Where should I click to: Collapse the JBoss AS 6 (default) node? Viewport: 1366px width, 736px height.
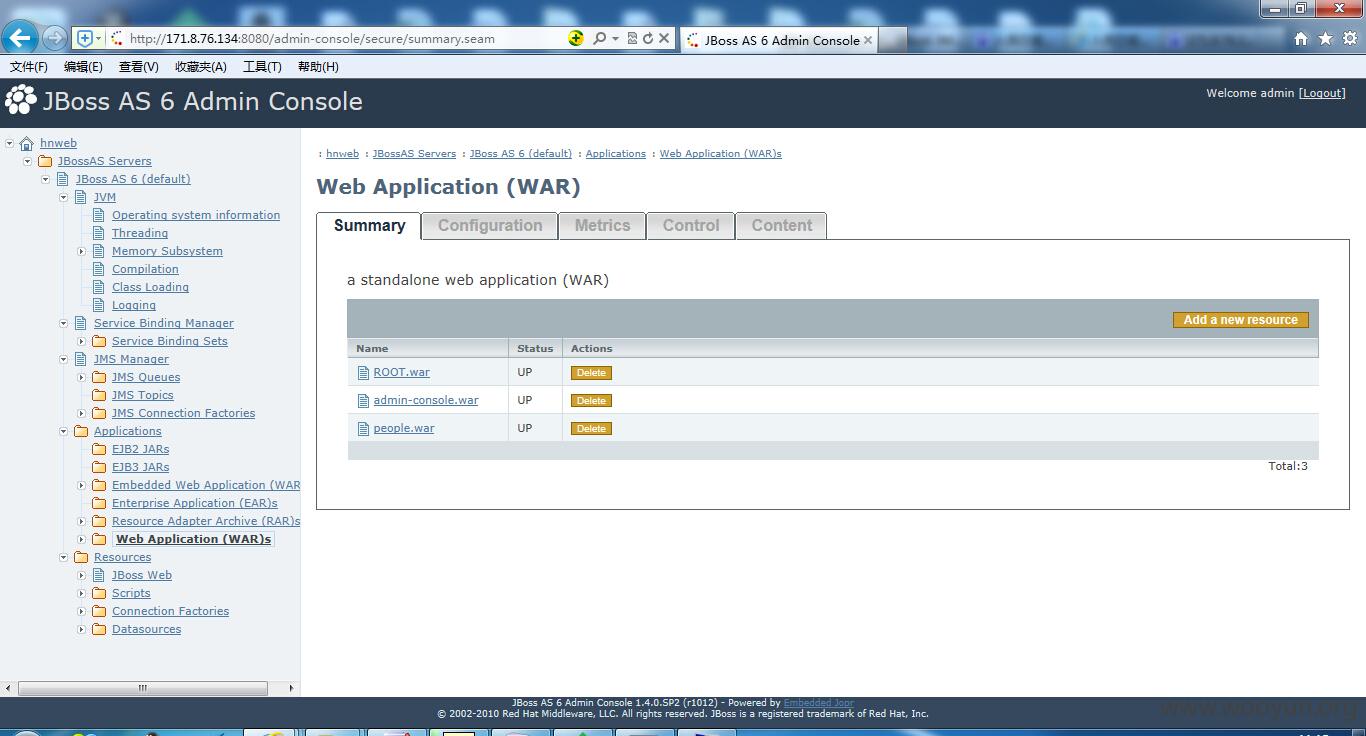point(45,180)
